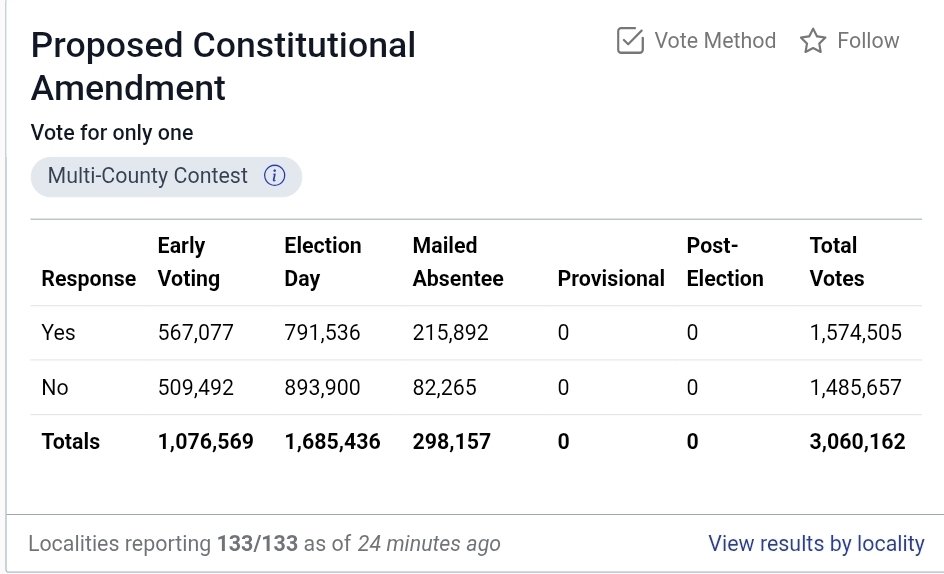The width and height of the screenshot is (944, 574).
Task: Click the Mailed Absentee column header
Action: 458,262
